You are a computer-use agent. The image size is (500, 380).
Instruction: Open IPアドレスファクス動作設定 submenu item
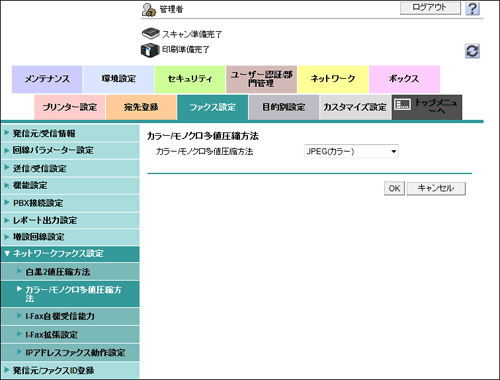click(x=70, y=352)
